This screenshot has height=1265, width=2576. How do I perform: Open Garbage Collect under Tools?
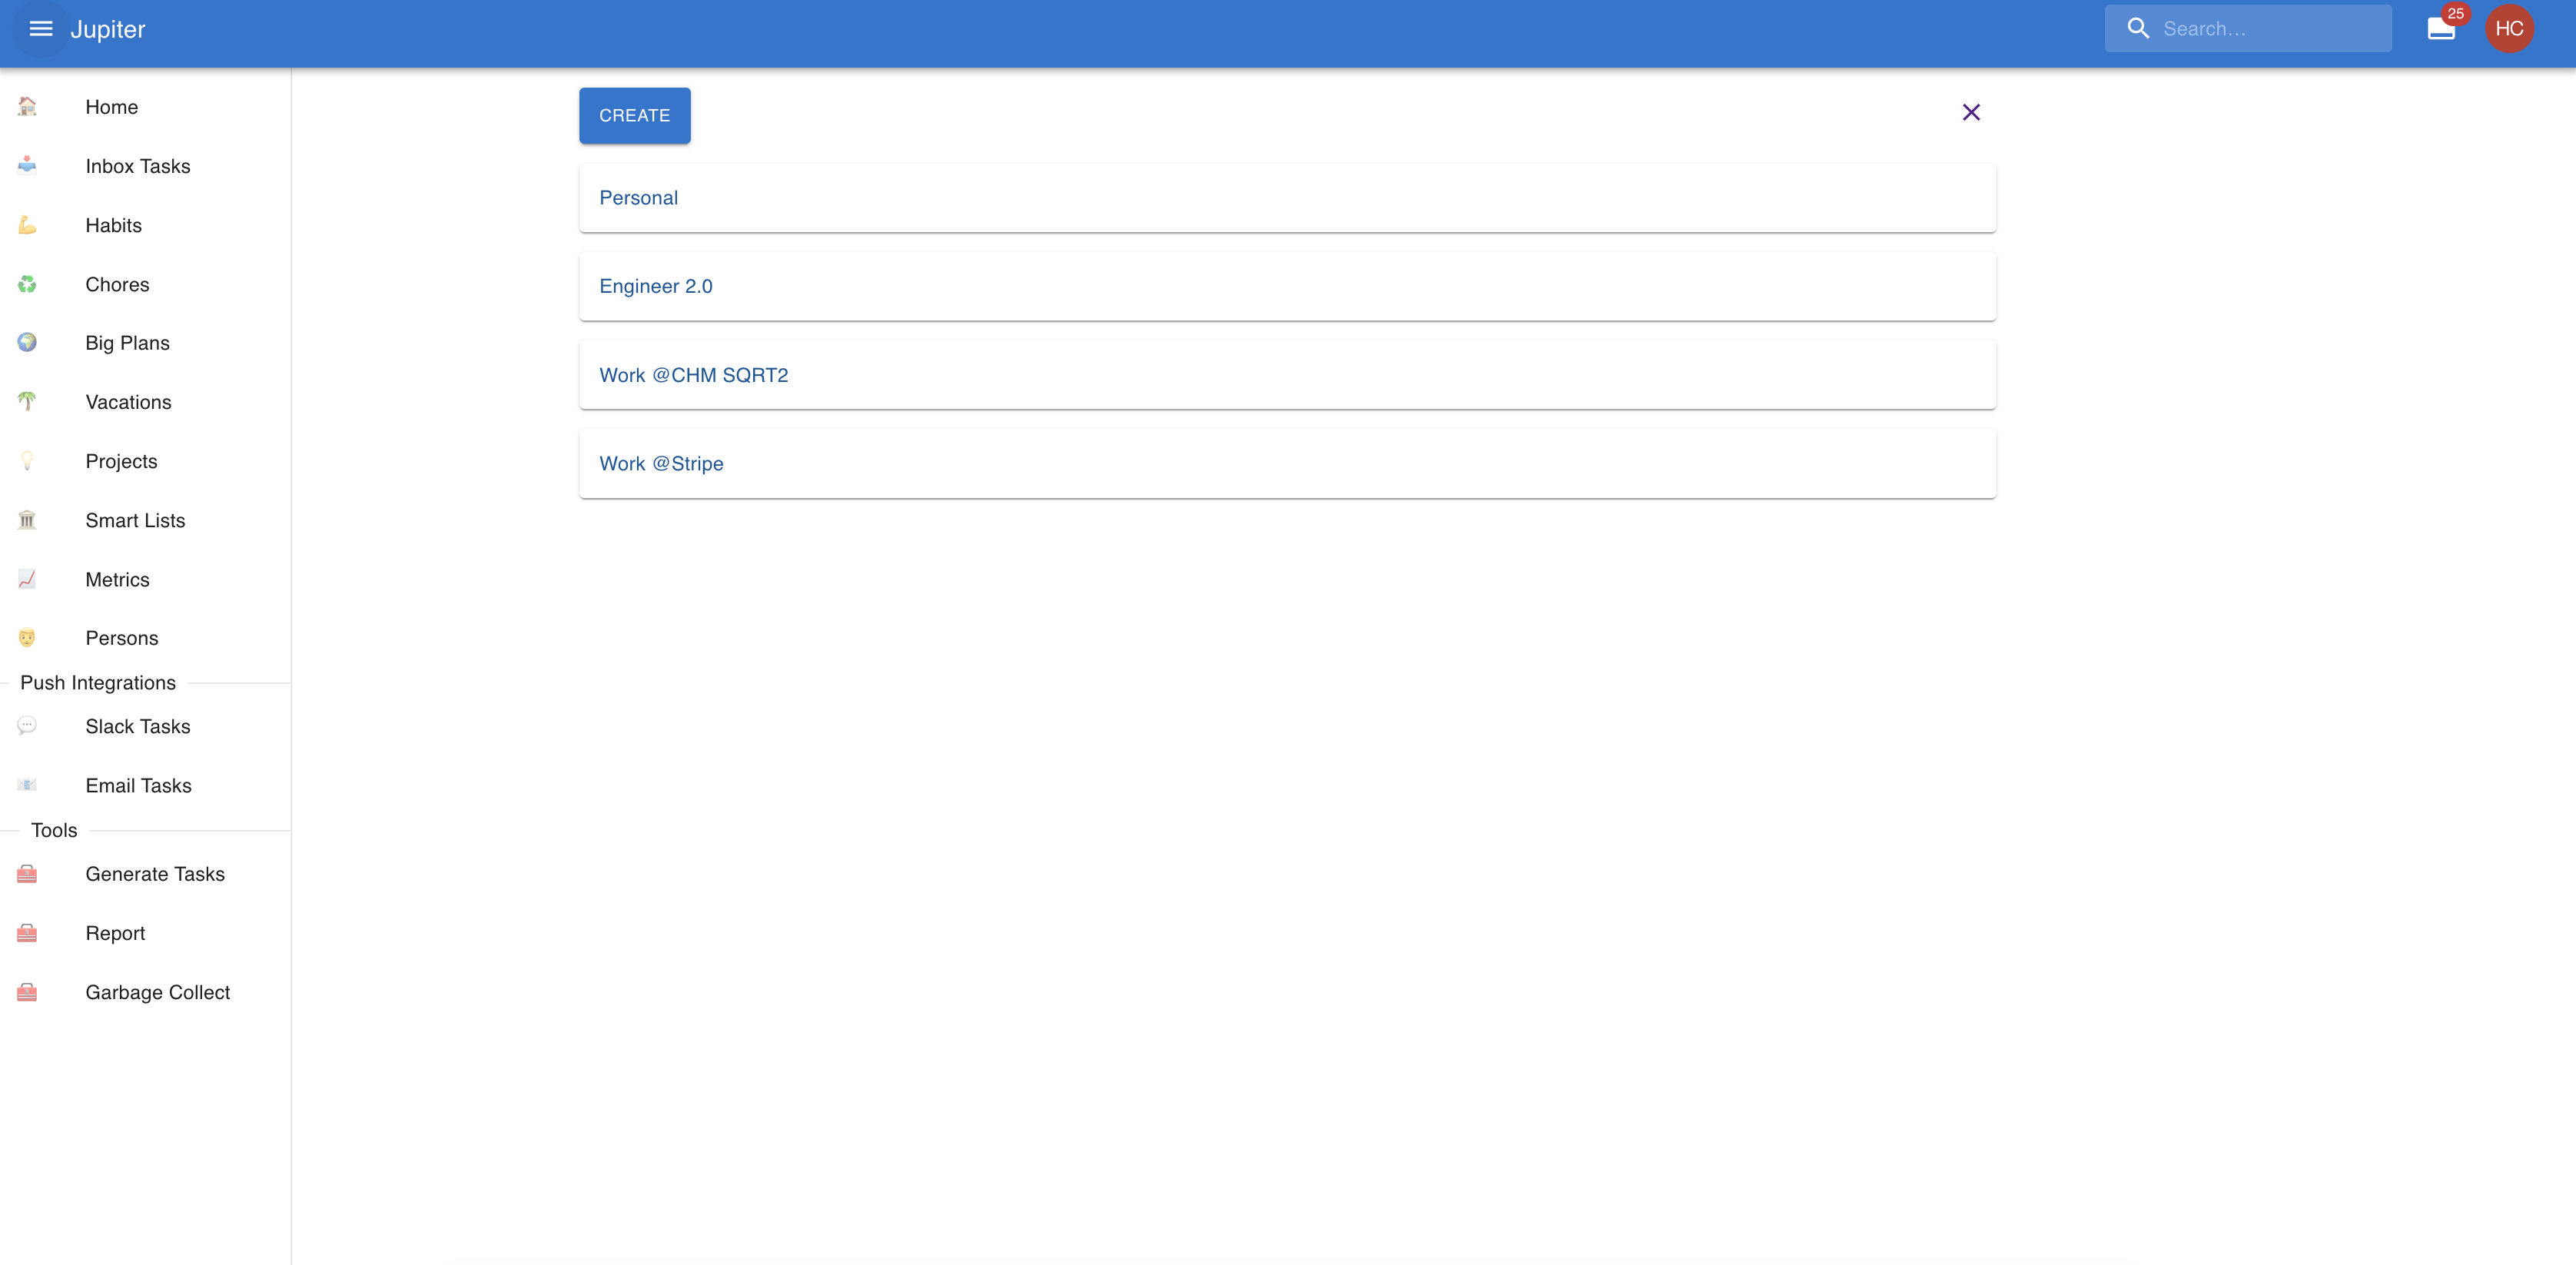click(157, 992)
